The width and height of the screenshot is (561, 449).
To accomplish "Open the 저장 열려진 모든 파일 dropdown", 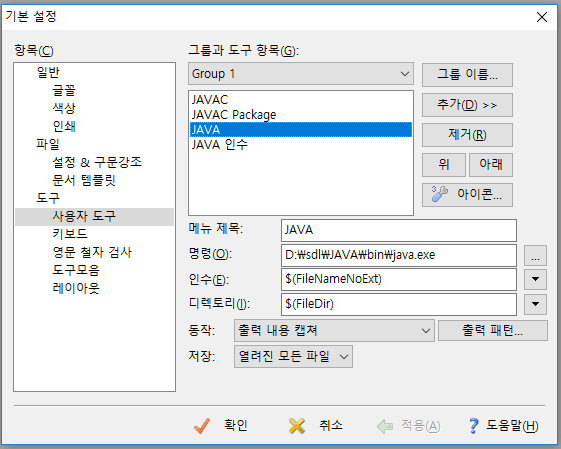I will [x=293, y=356].
